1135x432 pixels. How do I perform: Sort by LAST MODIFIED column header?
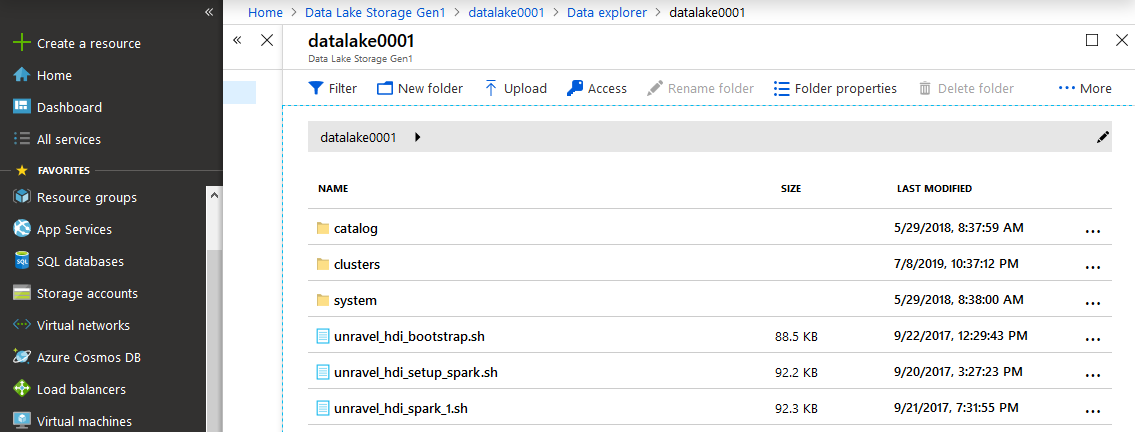934,188
